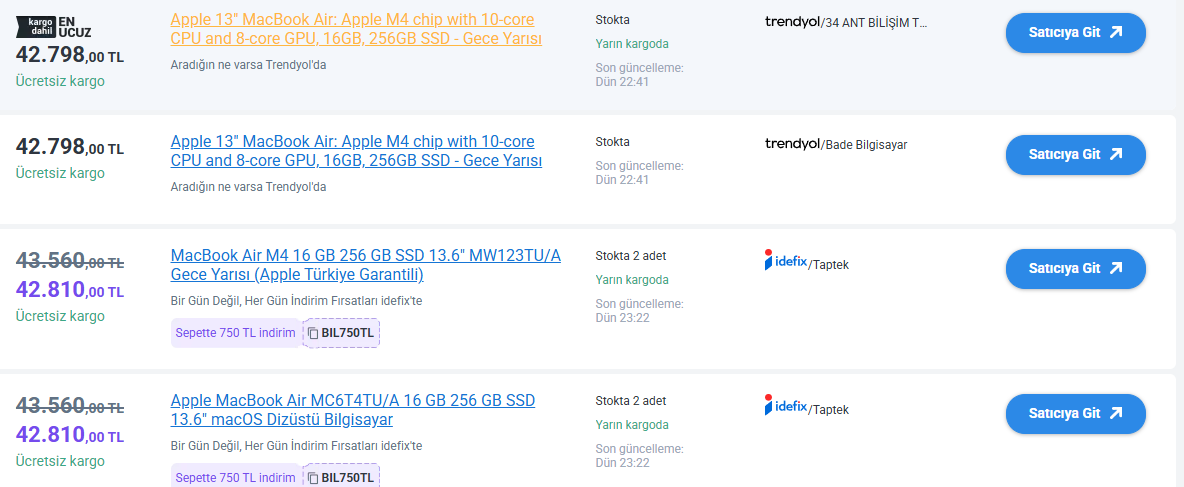Click the idefix indirim slogan on the MC6T4TU/A row
The image size is (1184, 487).
coord(297,446)
